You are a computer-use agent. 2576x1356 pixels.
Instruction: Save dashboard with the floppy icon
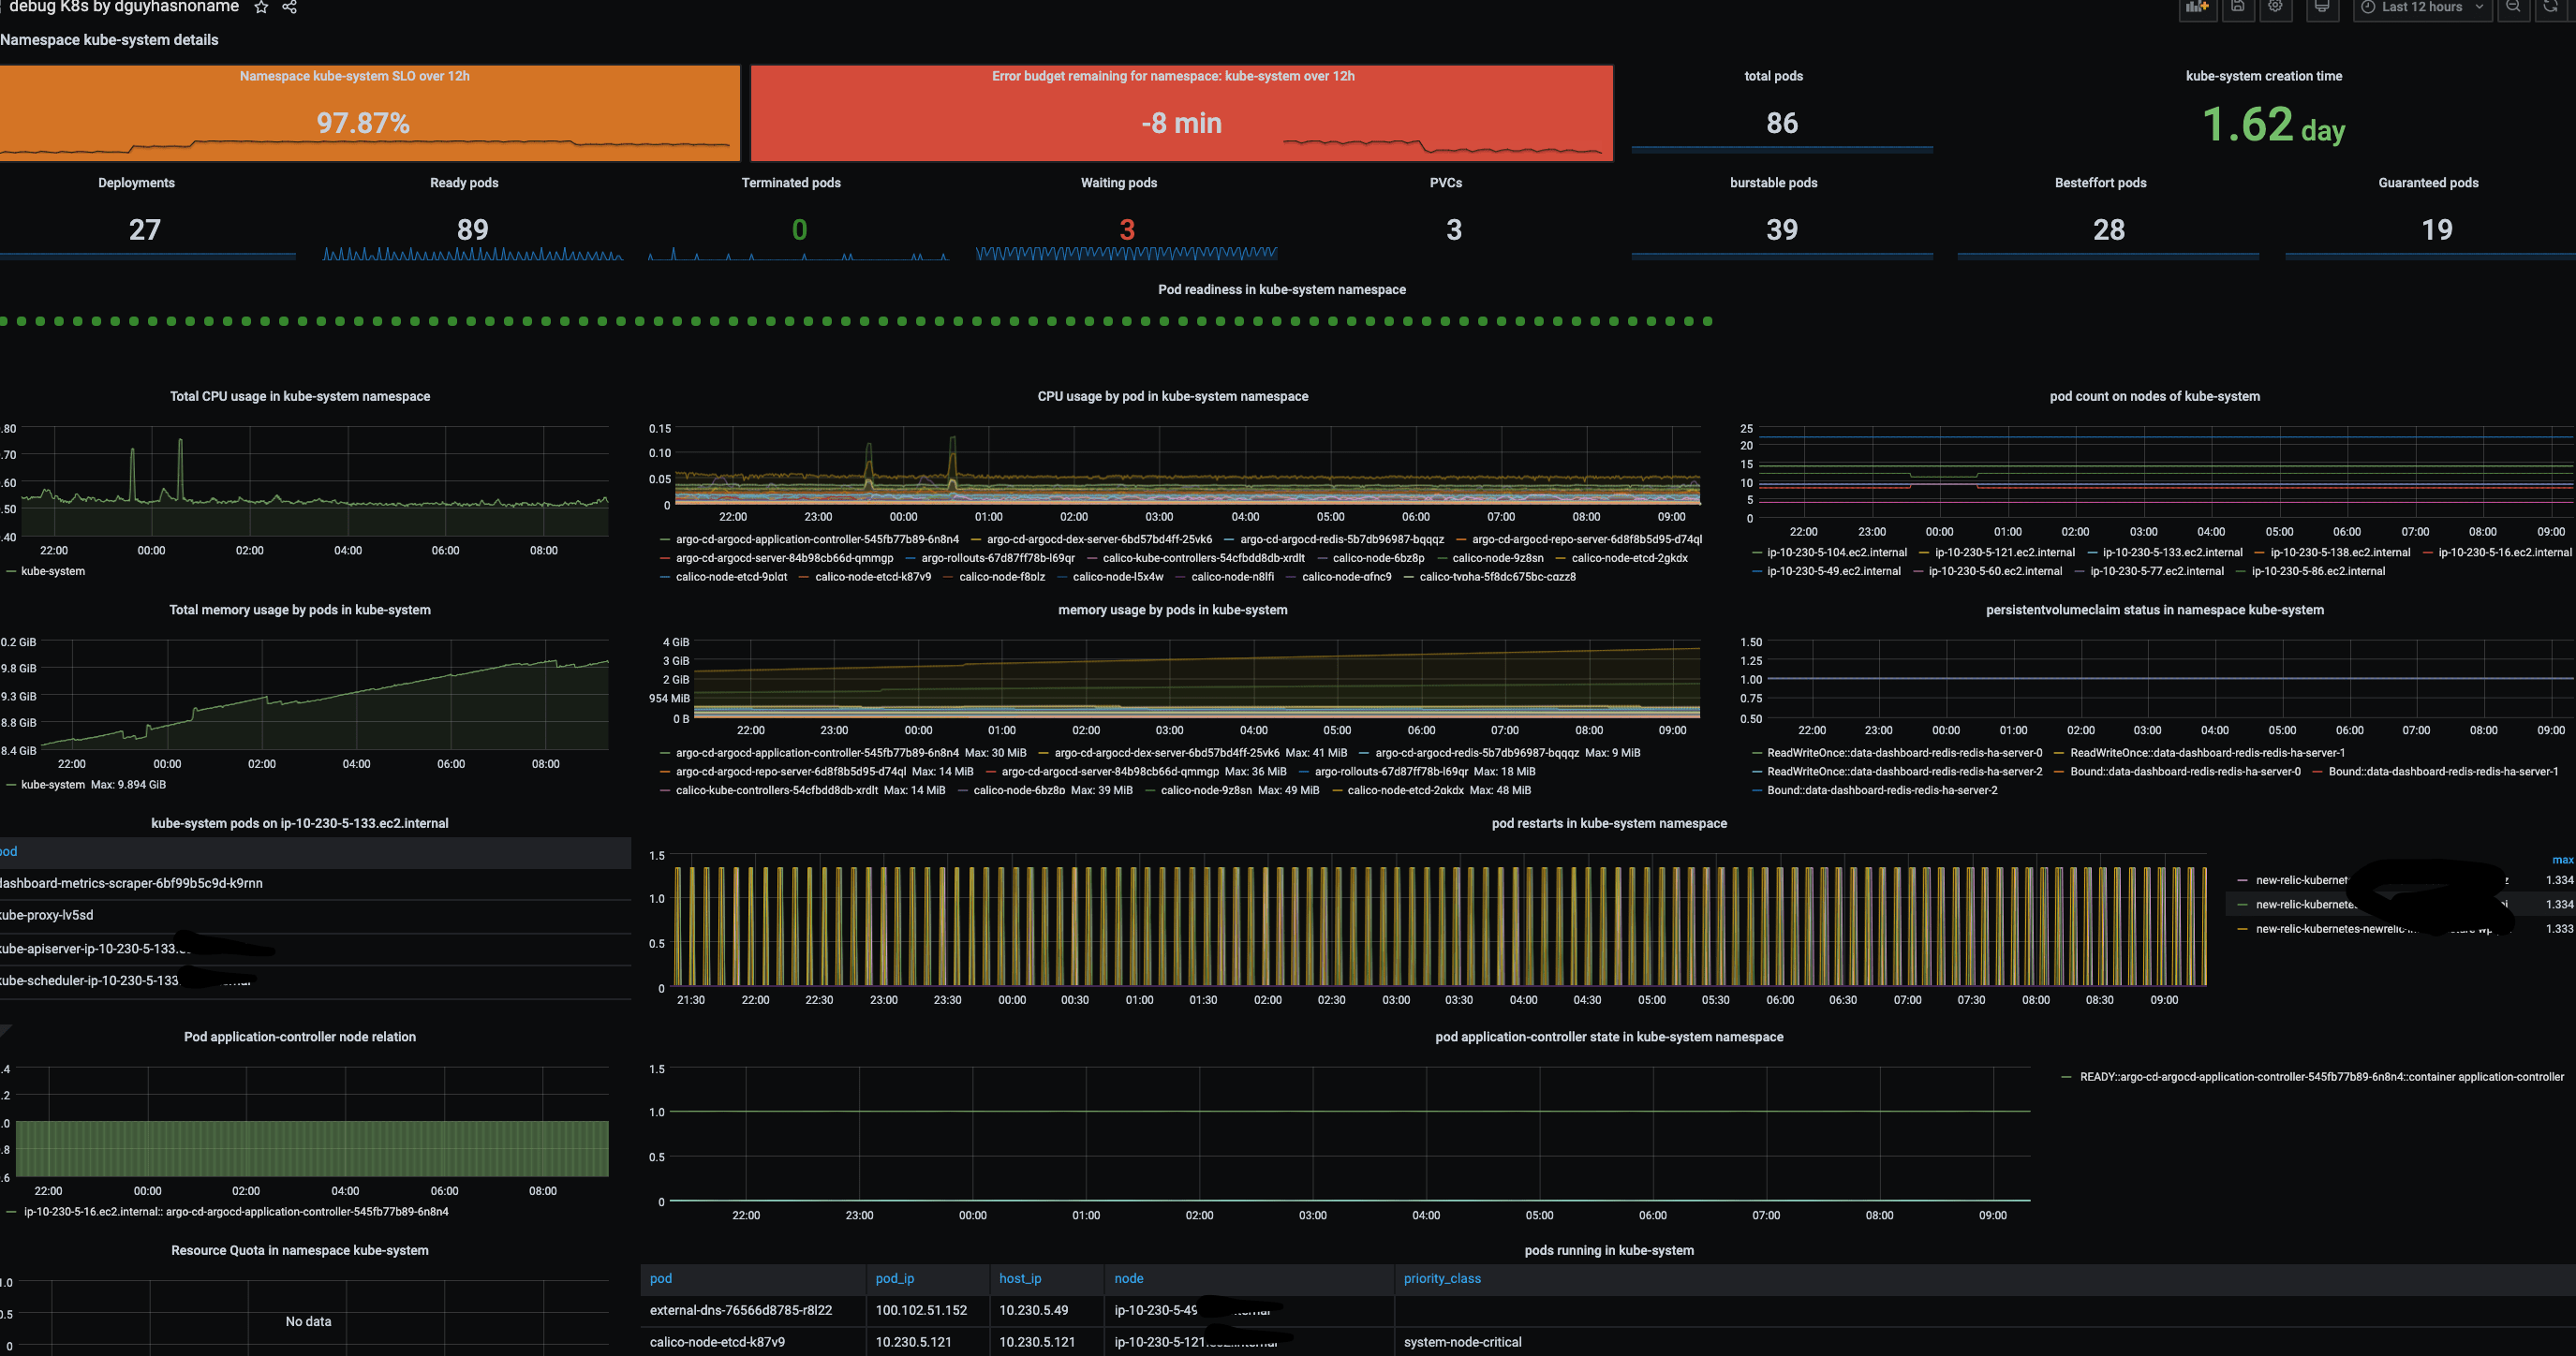[x=2238, y=8]
